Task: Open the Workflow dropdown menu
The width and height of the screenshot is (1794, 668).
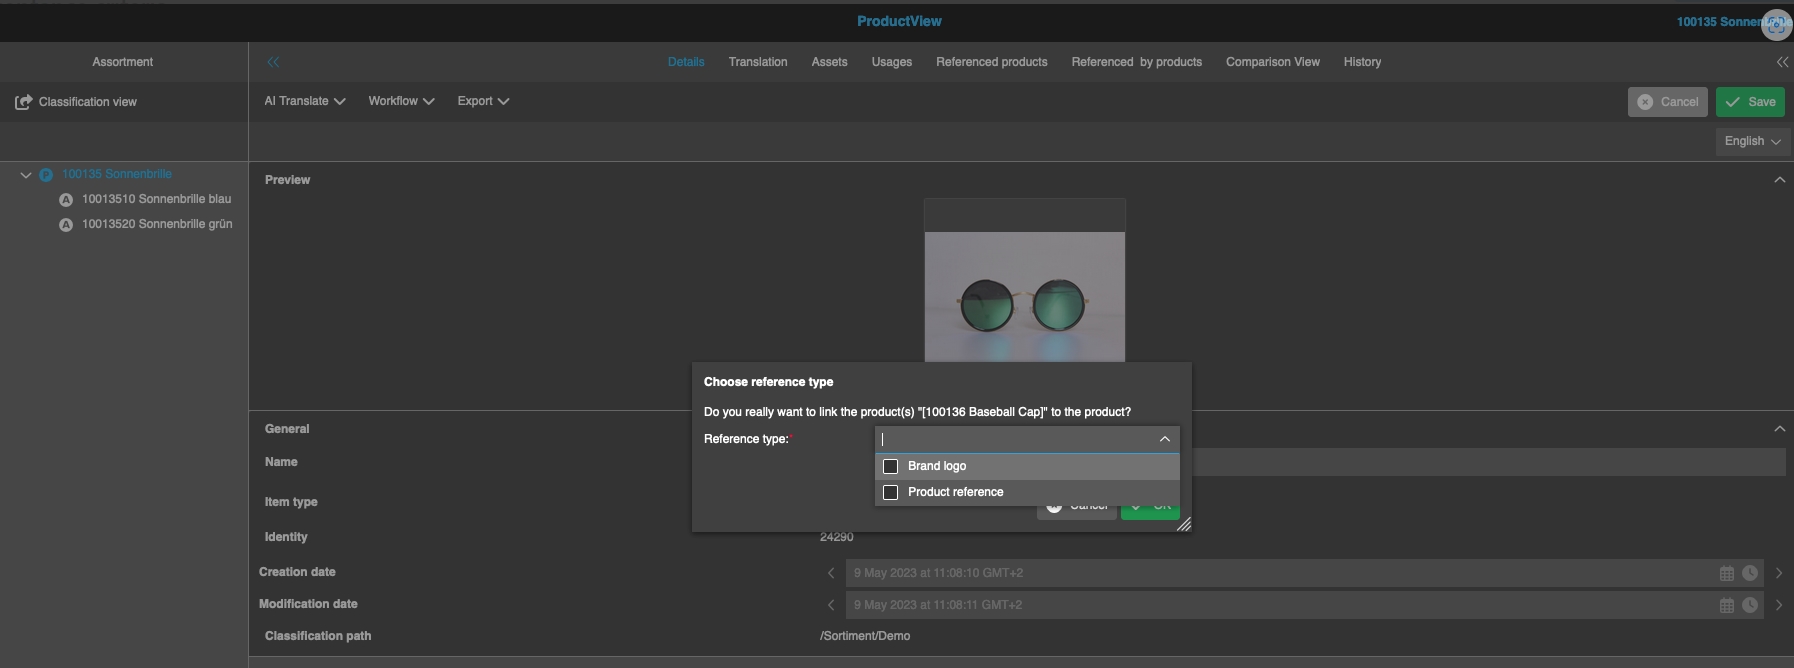Action: point(401,101)
